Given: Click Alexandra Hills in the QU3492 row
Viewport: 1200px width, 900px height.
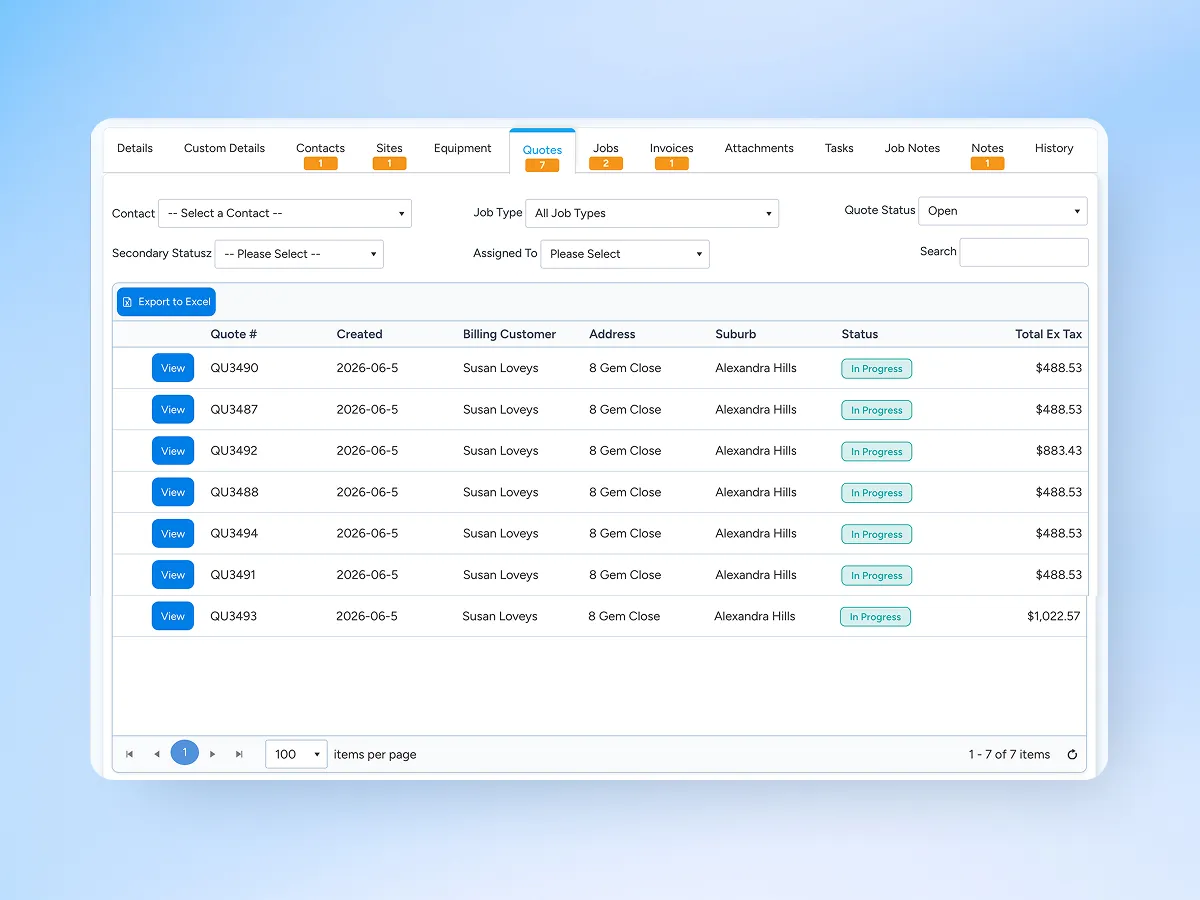Looking at the screenshot, I should pos(756,451).
